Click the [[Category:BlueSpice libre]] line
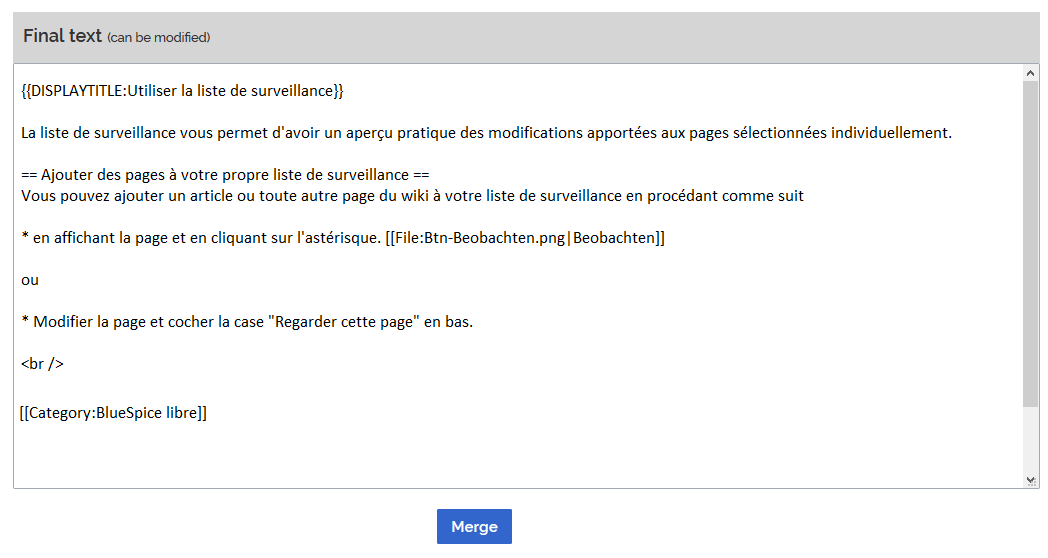This screenshot has width=1048, height=558. point(114,413)
